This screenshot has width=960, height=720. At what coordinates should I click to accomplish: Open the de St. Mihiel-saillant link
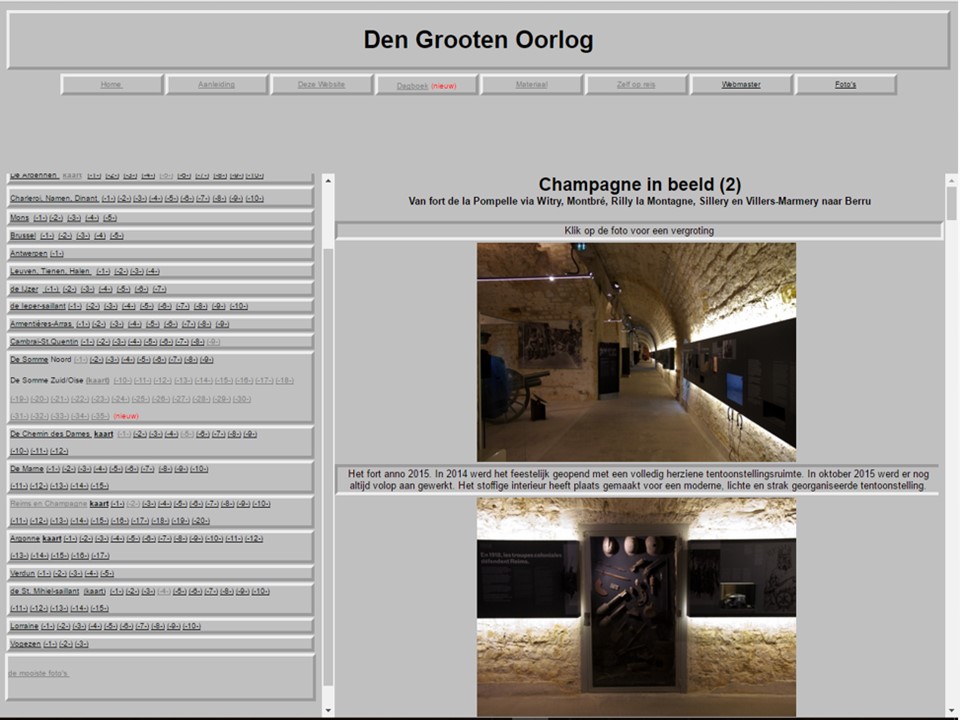(44, 591)
